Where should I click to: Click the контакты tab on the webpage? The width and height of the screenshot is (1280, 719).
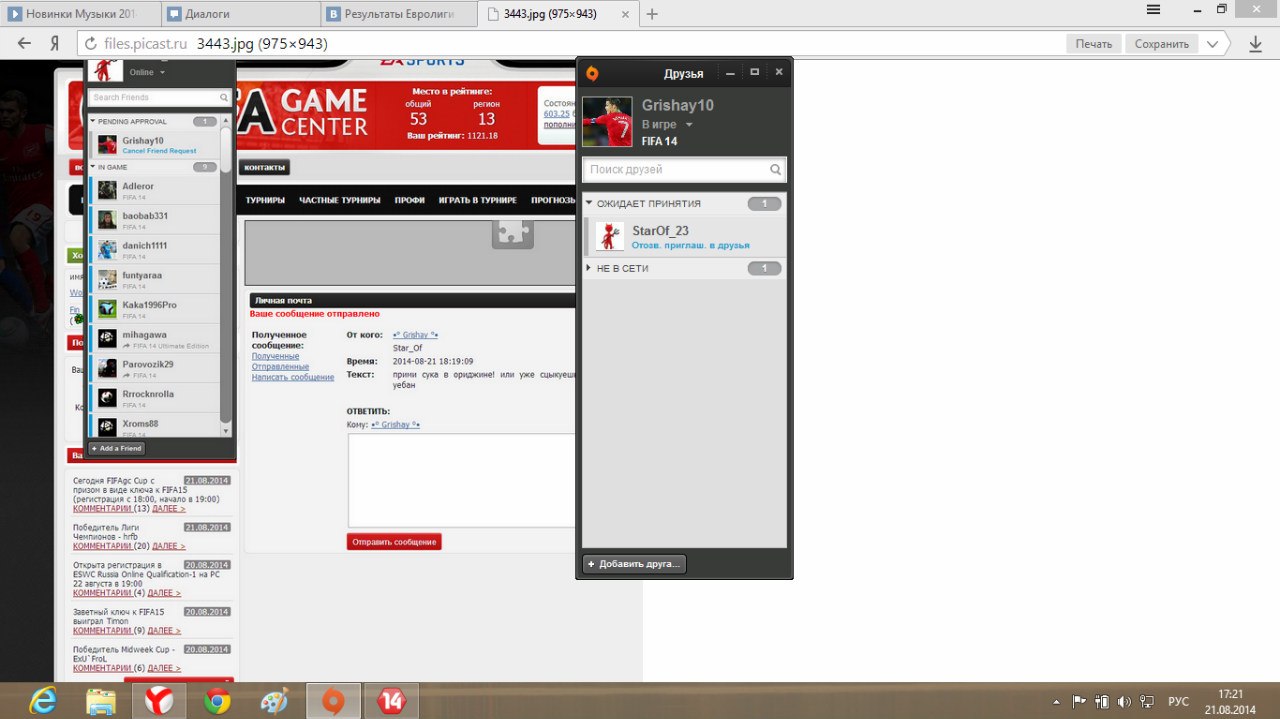click(265, 167)
